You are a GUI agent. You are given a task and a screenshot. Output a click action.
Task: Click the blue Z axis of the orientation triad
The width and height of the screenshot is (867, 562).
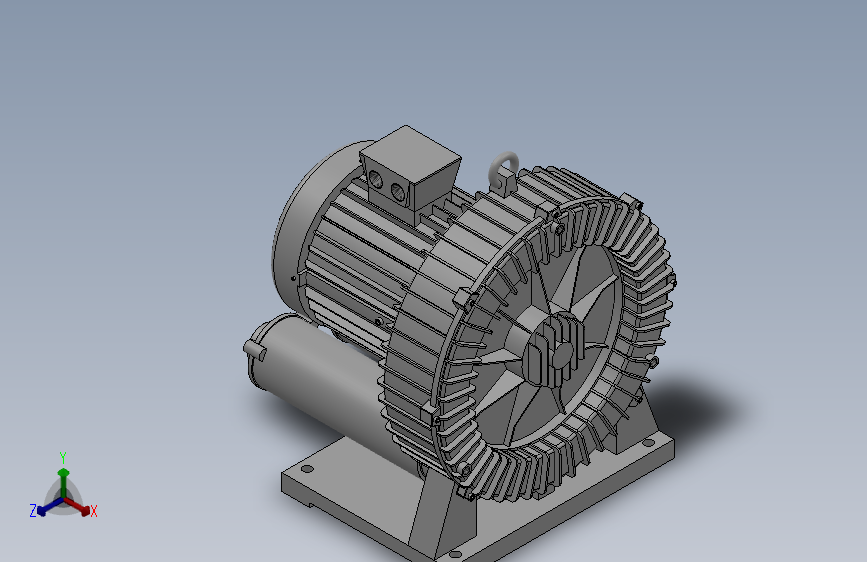point(49,507)
